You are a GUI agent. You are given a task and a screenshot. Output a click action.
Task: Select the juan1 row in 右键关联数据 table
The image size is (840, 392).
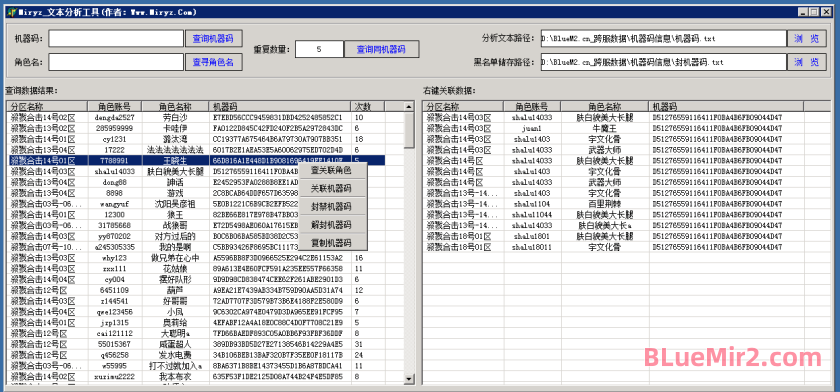pos(613,128)
